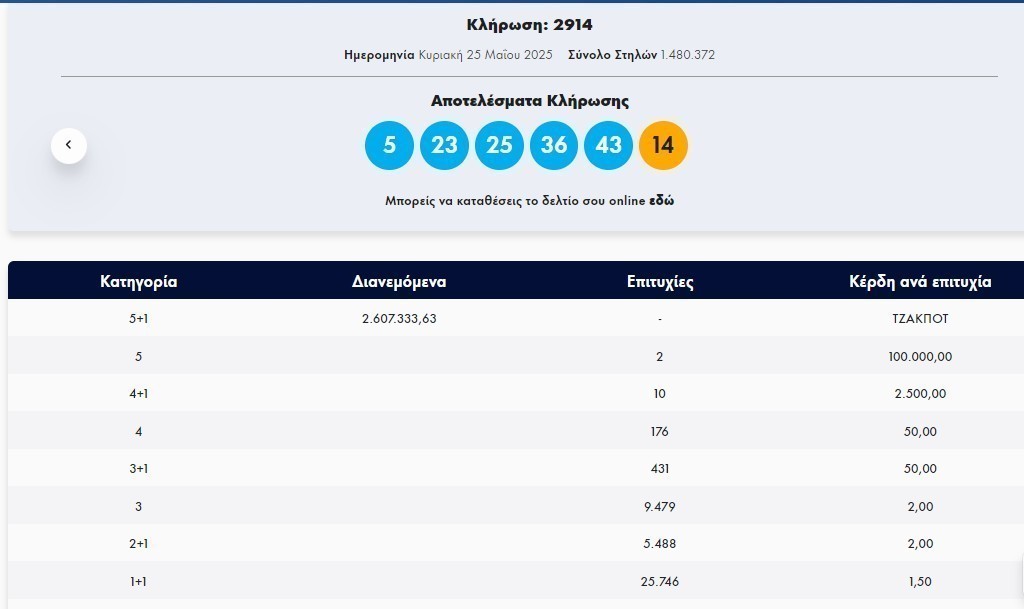Click the total columns value 1.480.372

pyautogui.click(x=687, y=55)
